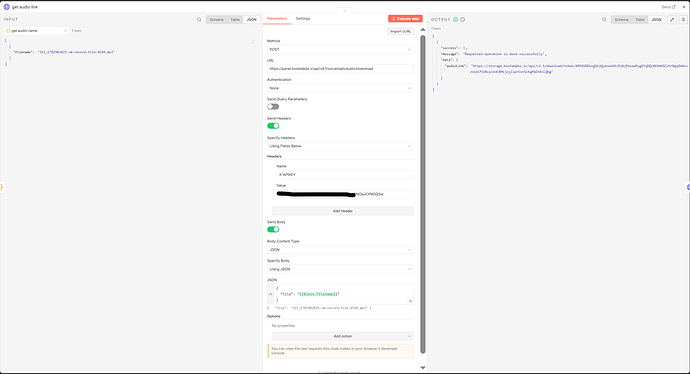The height and width of the screenshot is (374, 690).
Task: Click the previous node arrow at left edge
Action: click(2, 187)
